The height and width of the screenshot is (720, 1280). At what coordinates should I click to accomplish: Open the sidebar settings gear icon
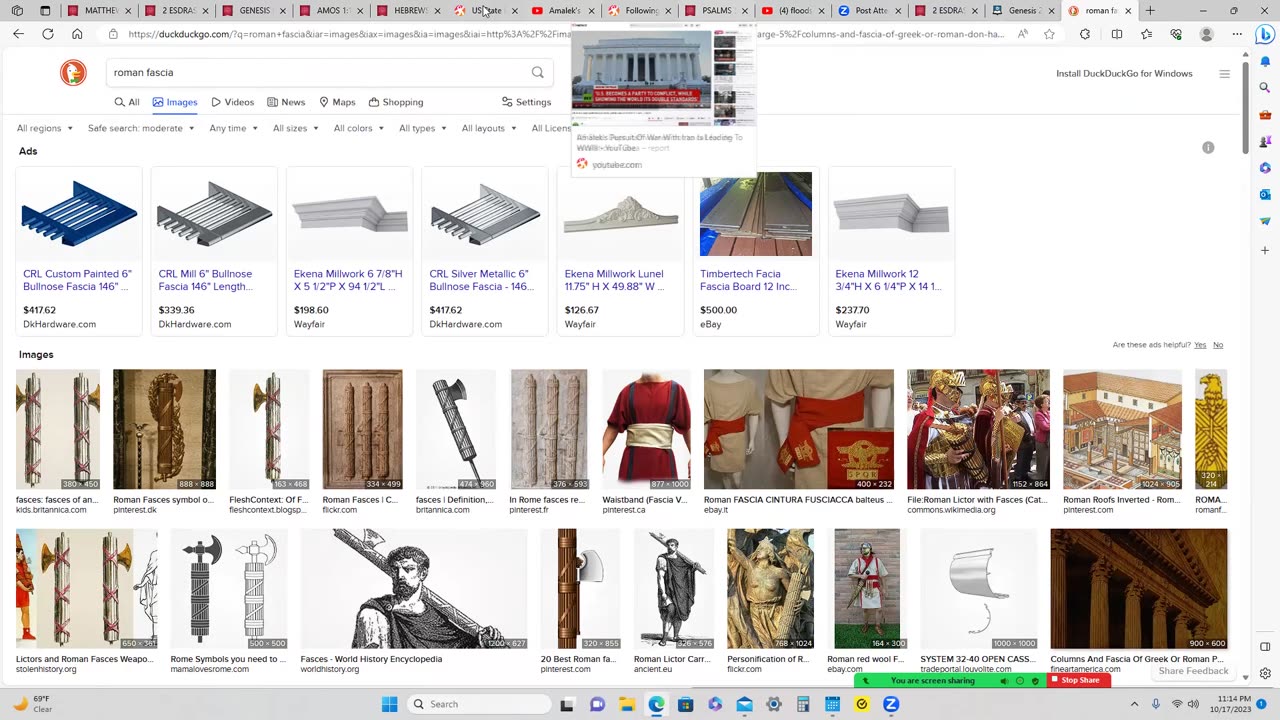point(1265,673)
